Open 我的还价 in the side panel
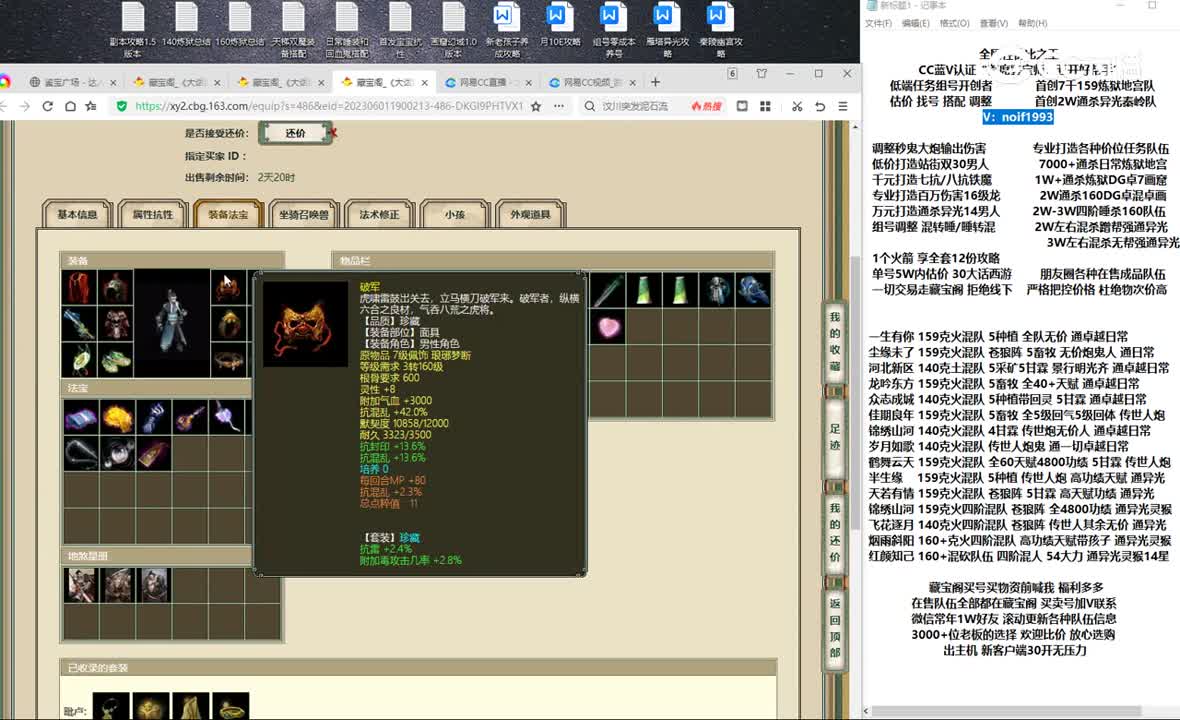 835,532
